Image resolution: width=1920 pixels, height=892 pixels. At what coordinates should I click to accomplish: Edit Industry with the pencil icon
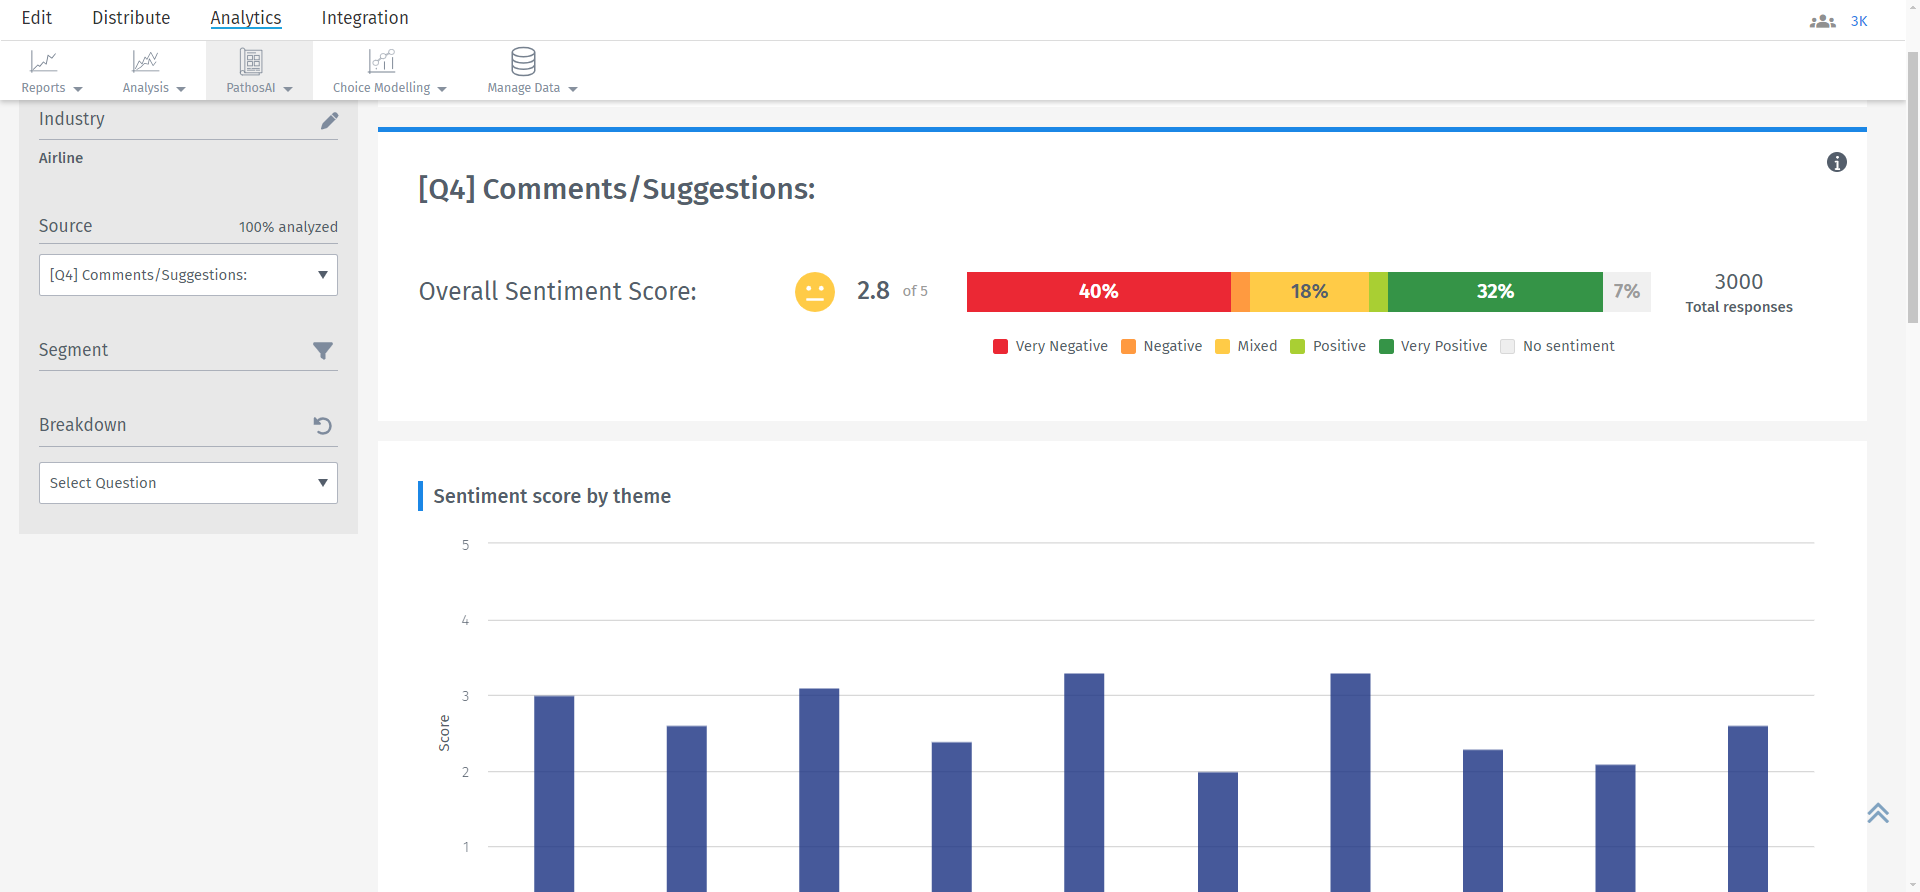tap(329, 121)
